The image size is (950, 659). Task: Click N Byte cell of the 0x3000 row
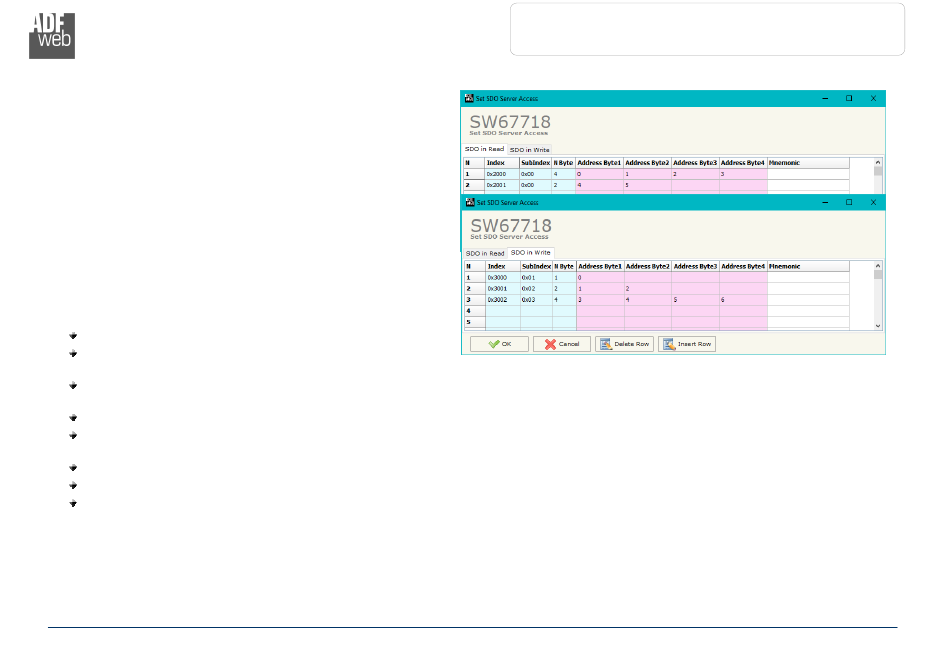click(x=564, y=277)
